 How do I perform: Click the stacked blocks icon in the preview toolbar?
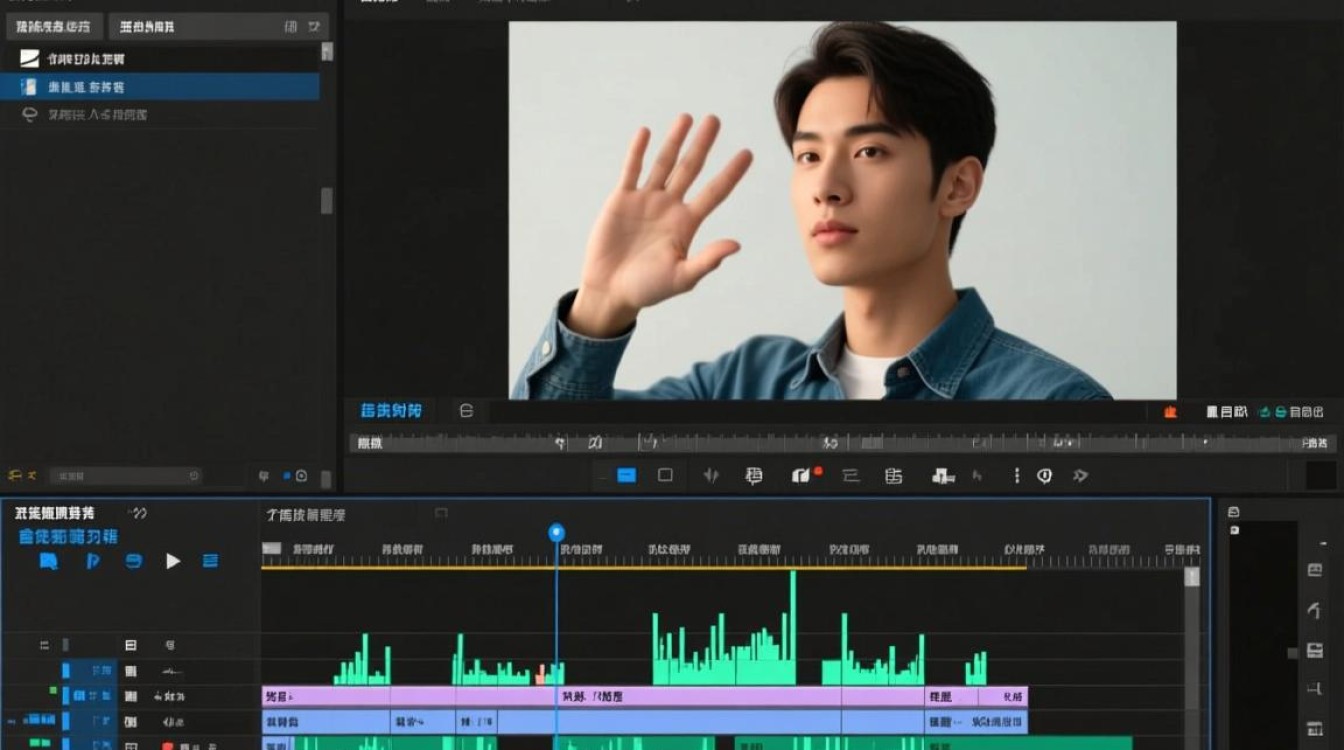click(943, 476)
